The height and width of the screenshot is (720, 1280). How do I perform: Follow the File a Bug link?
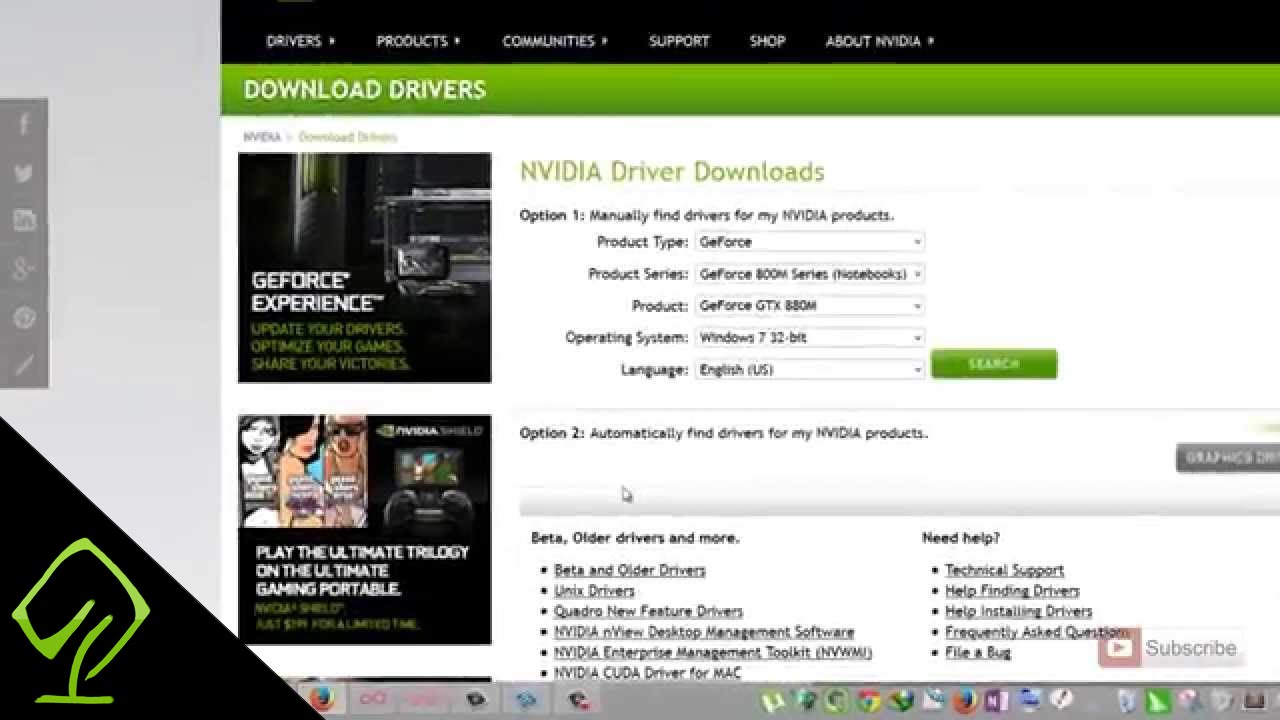978,652
